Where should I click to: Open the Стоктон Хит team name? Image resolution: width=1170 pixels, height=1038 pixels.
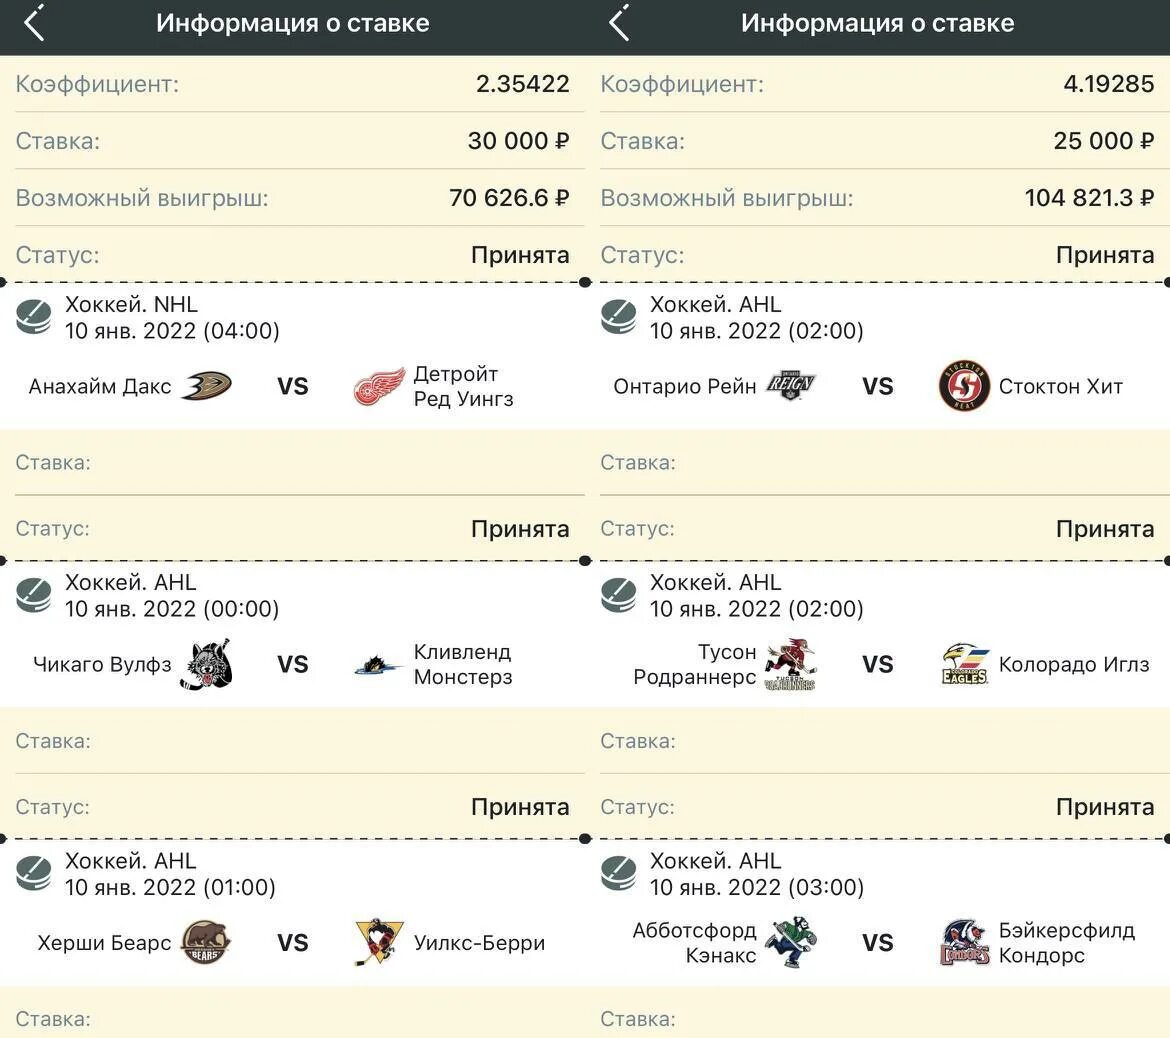[x=1060, y=387]
